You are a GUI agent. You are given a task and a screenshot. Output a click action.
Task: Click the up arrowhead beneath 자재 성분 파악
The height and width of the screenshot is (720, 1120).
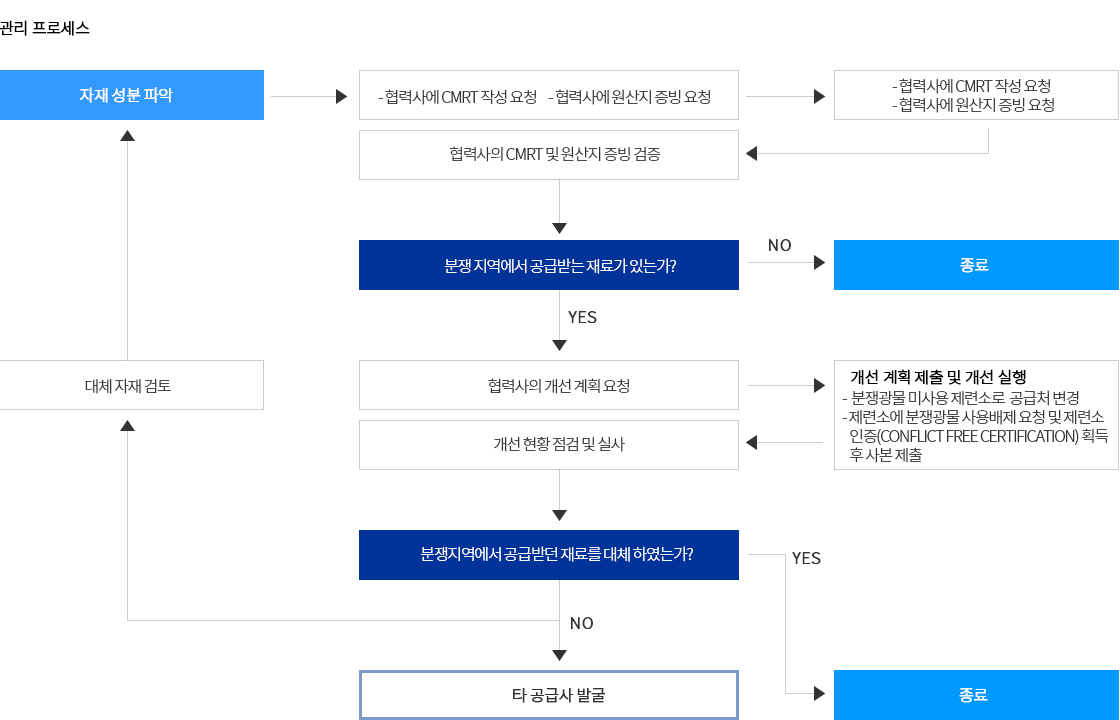tap(127, 135)
